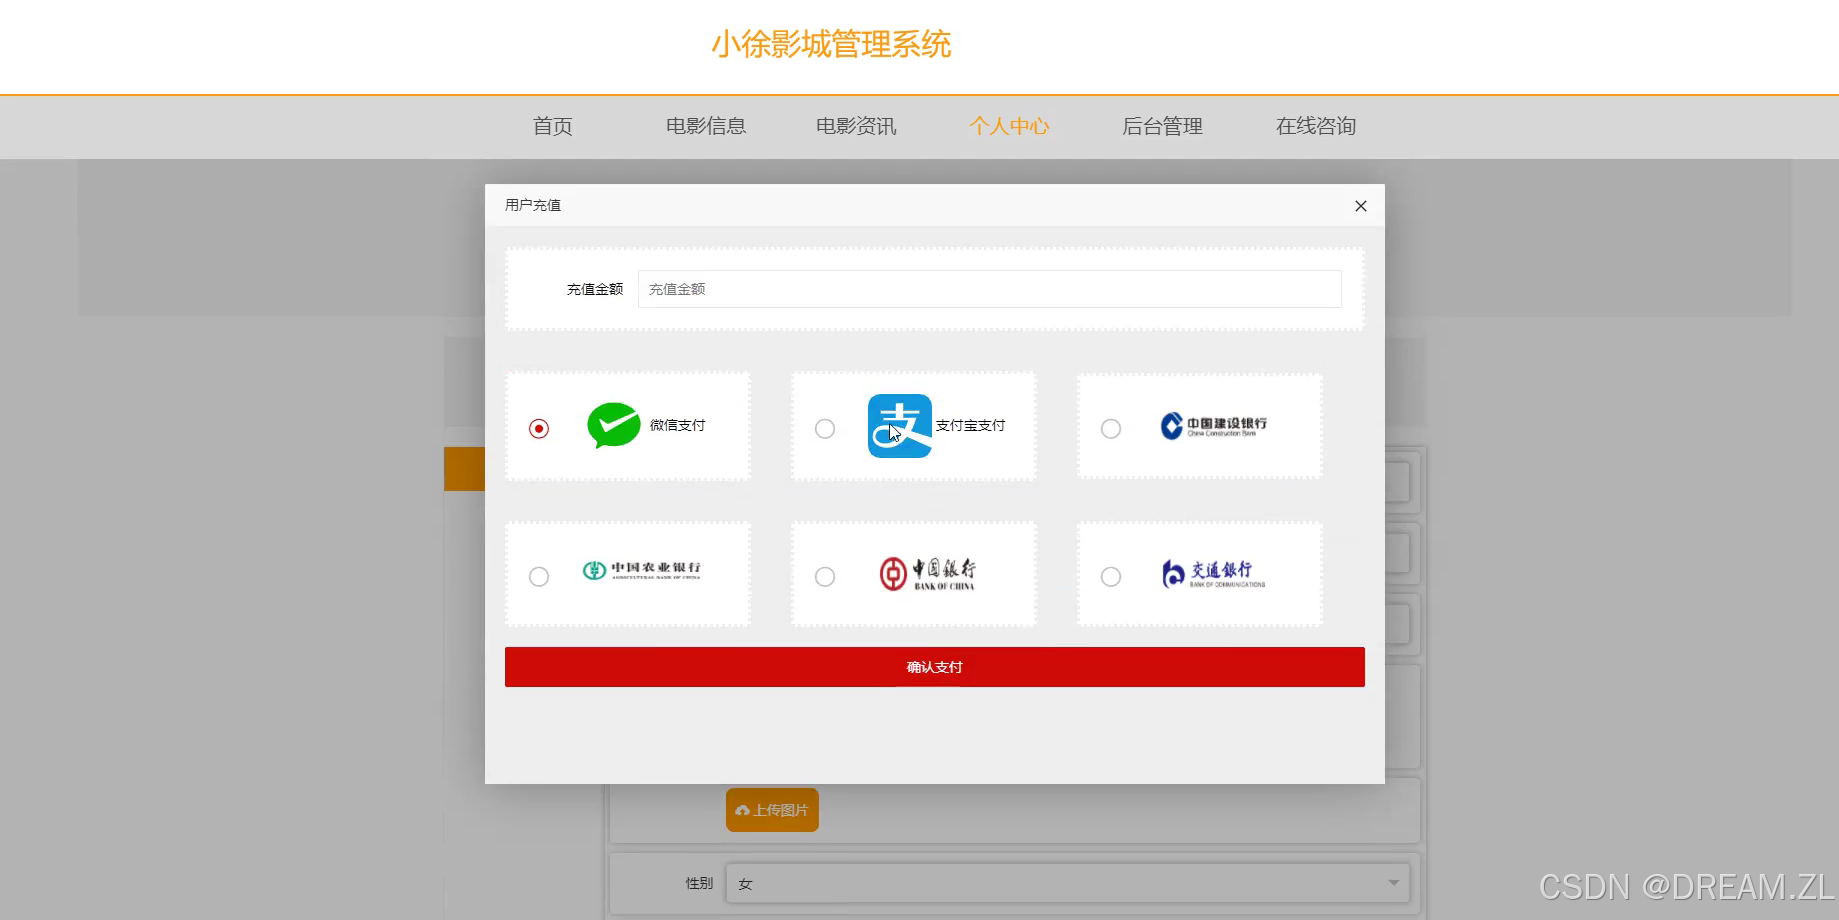Image resolution: width=1839 pixels, height=920 pixels.
Task: Pick the 中国银行 radio button
Action: (825, 576)
